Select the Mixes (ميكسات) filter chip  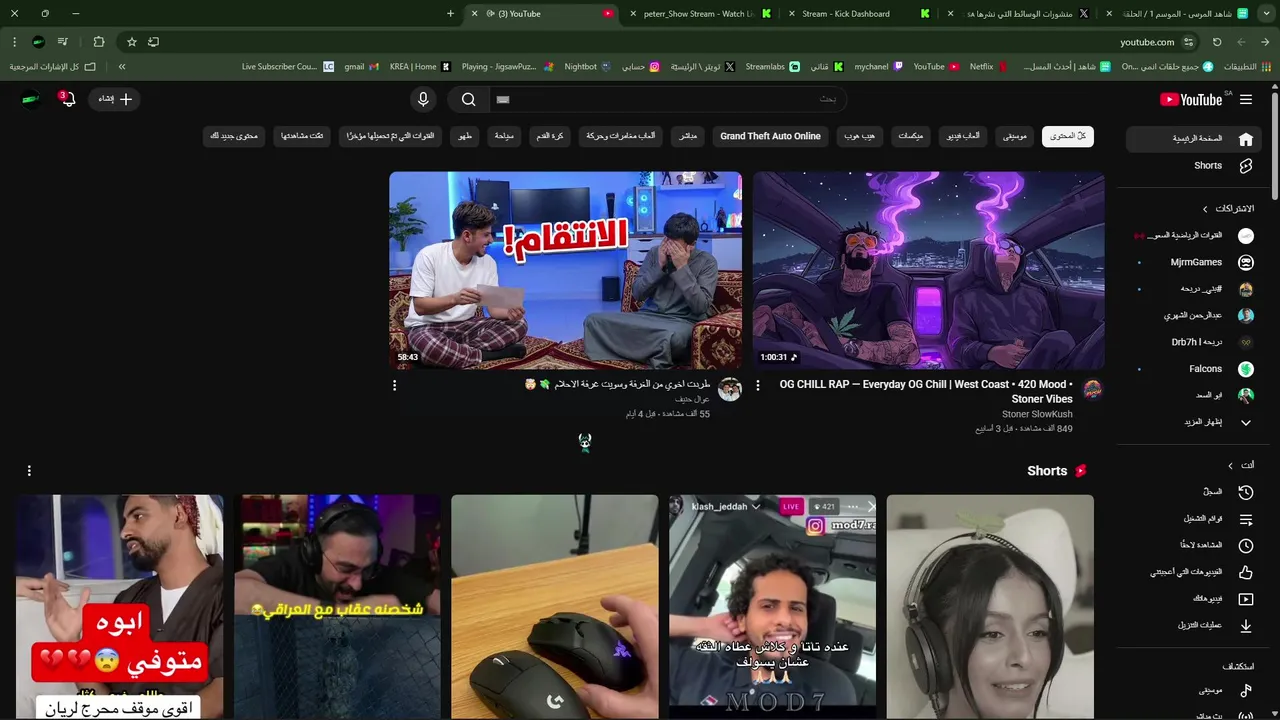pos(910,136)
